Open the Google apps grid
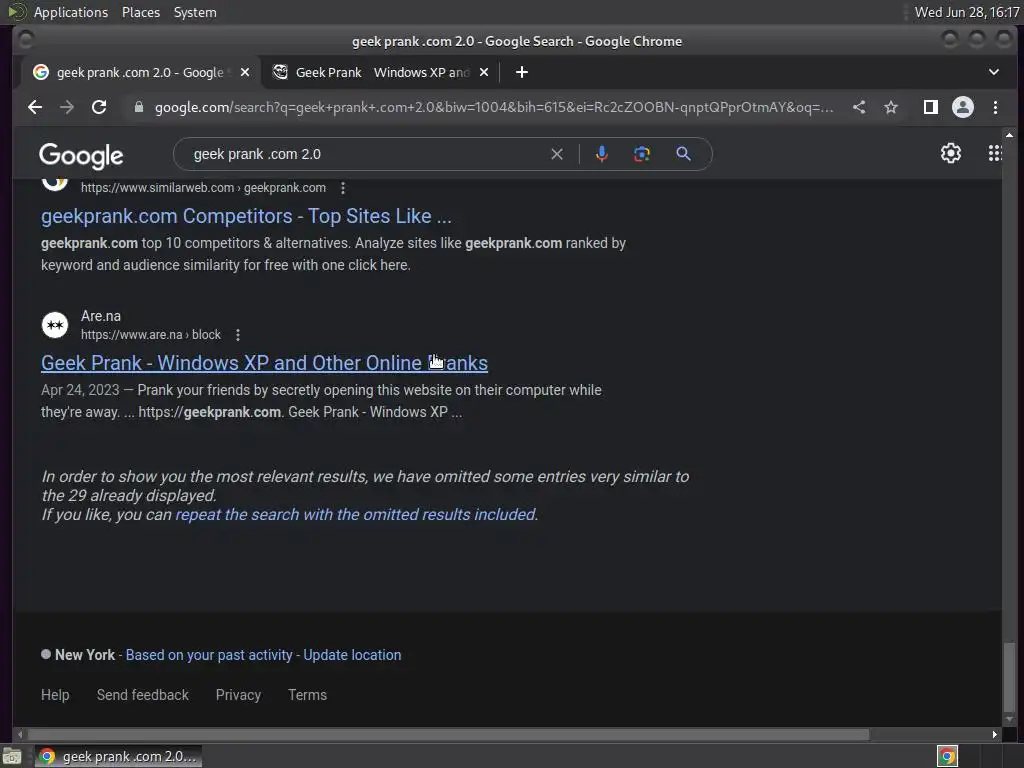Image resolution: width=1024 pixels, height=768 pixels. [x=995, y=153]
